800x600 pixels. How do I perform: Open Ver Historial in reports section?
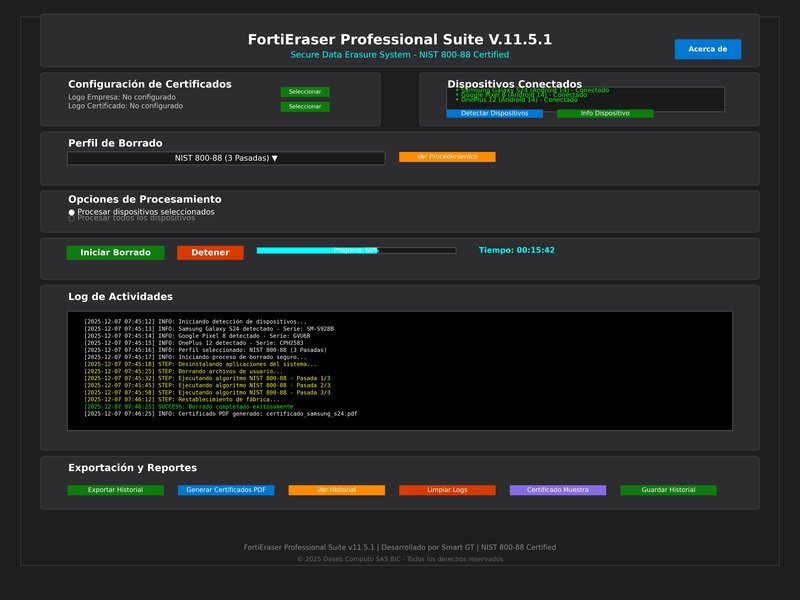point(336,490)
